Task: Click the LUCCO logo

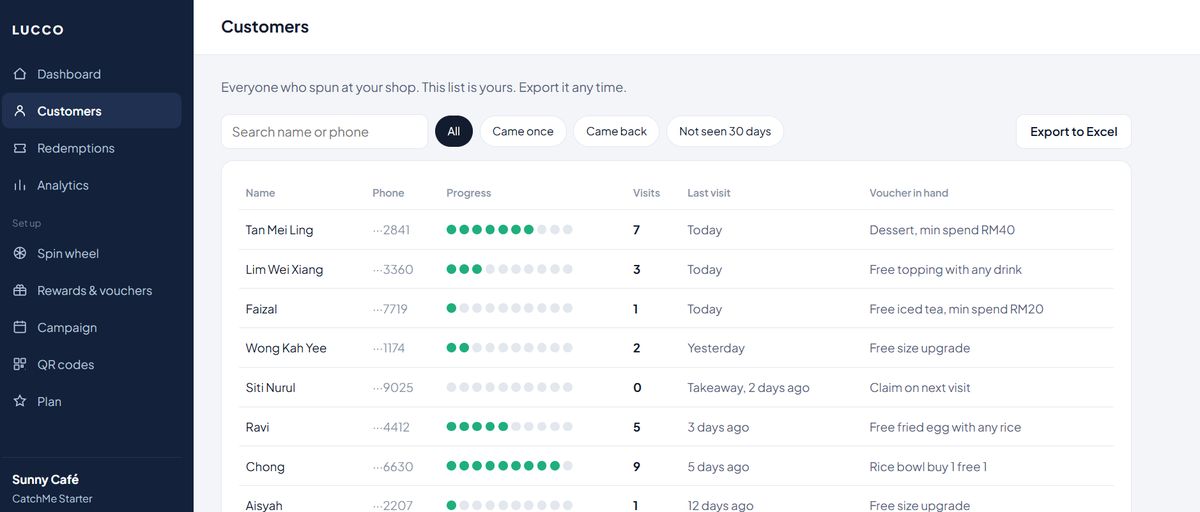Action: click(38, 30)
